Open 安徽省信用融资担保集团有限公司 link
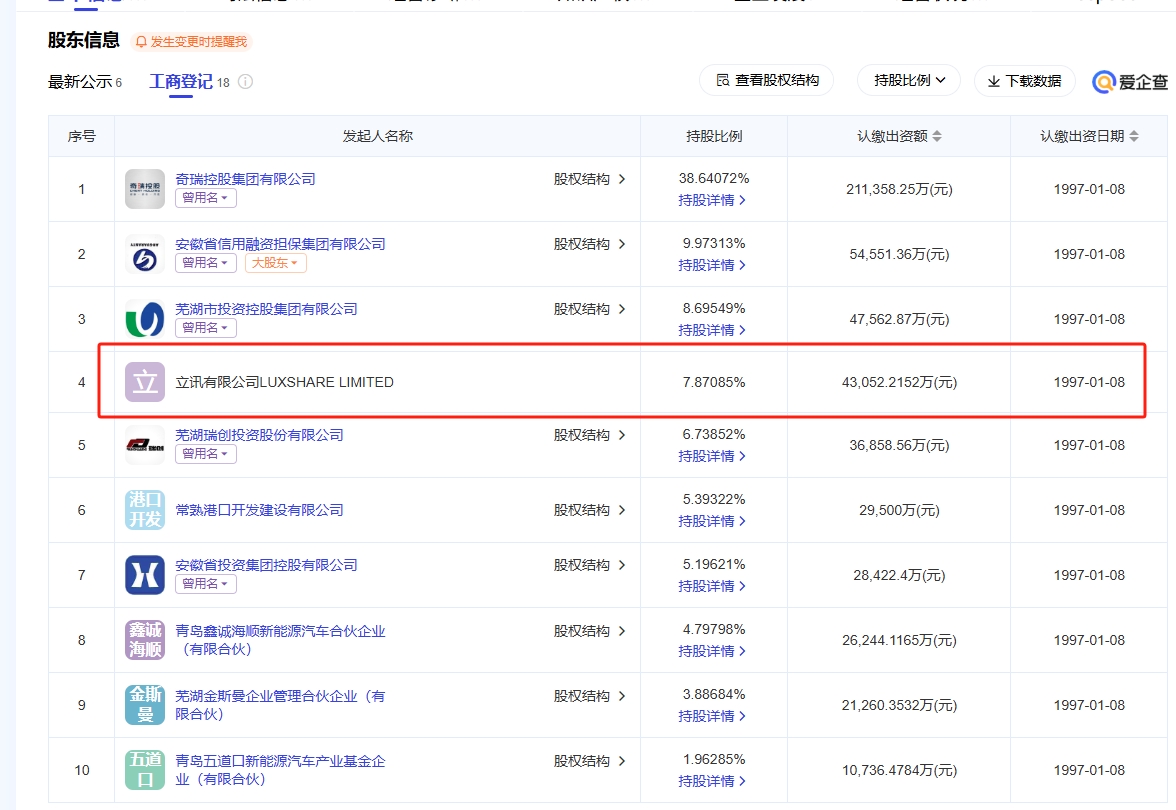This screenshot has height=810, width=1176. point(280,244)
